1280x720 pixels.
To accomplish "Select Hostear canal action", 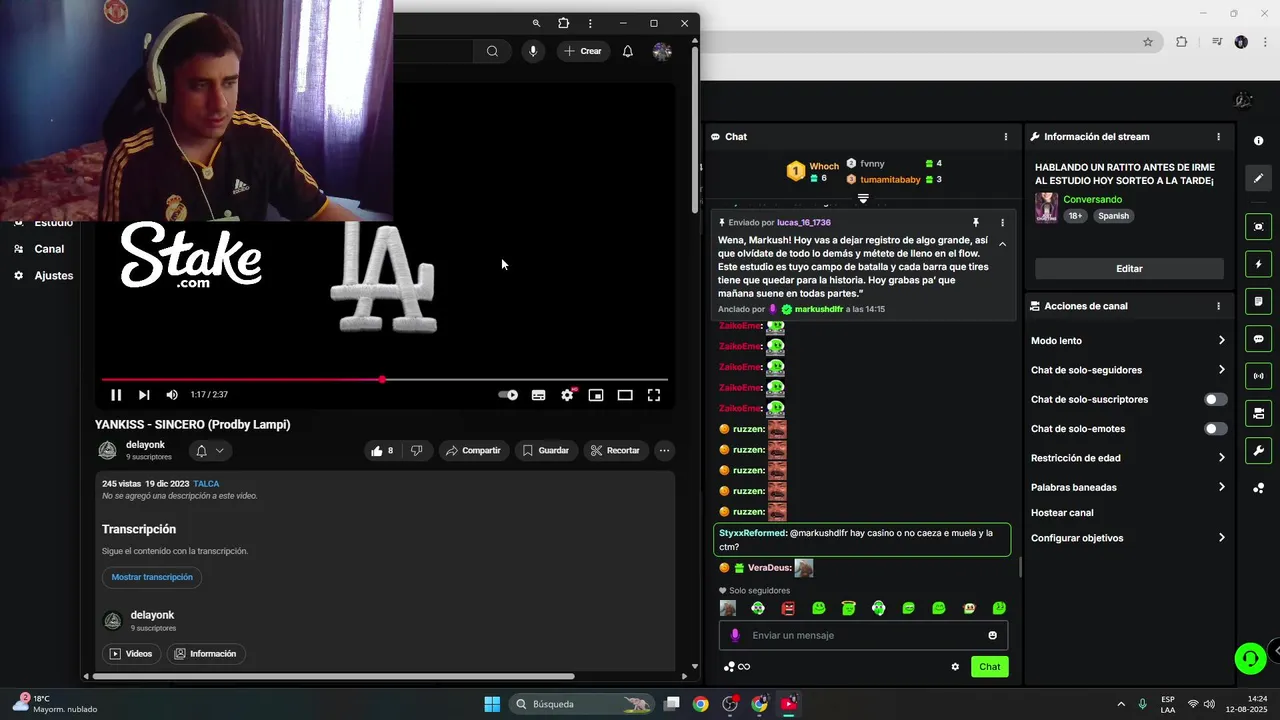I will coord(1062,513).
